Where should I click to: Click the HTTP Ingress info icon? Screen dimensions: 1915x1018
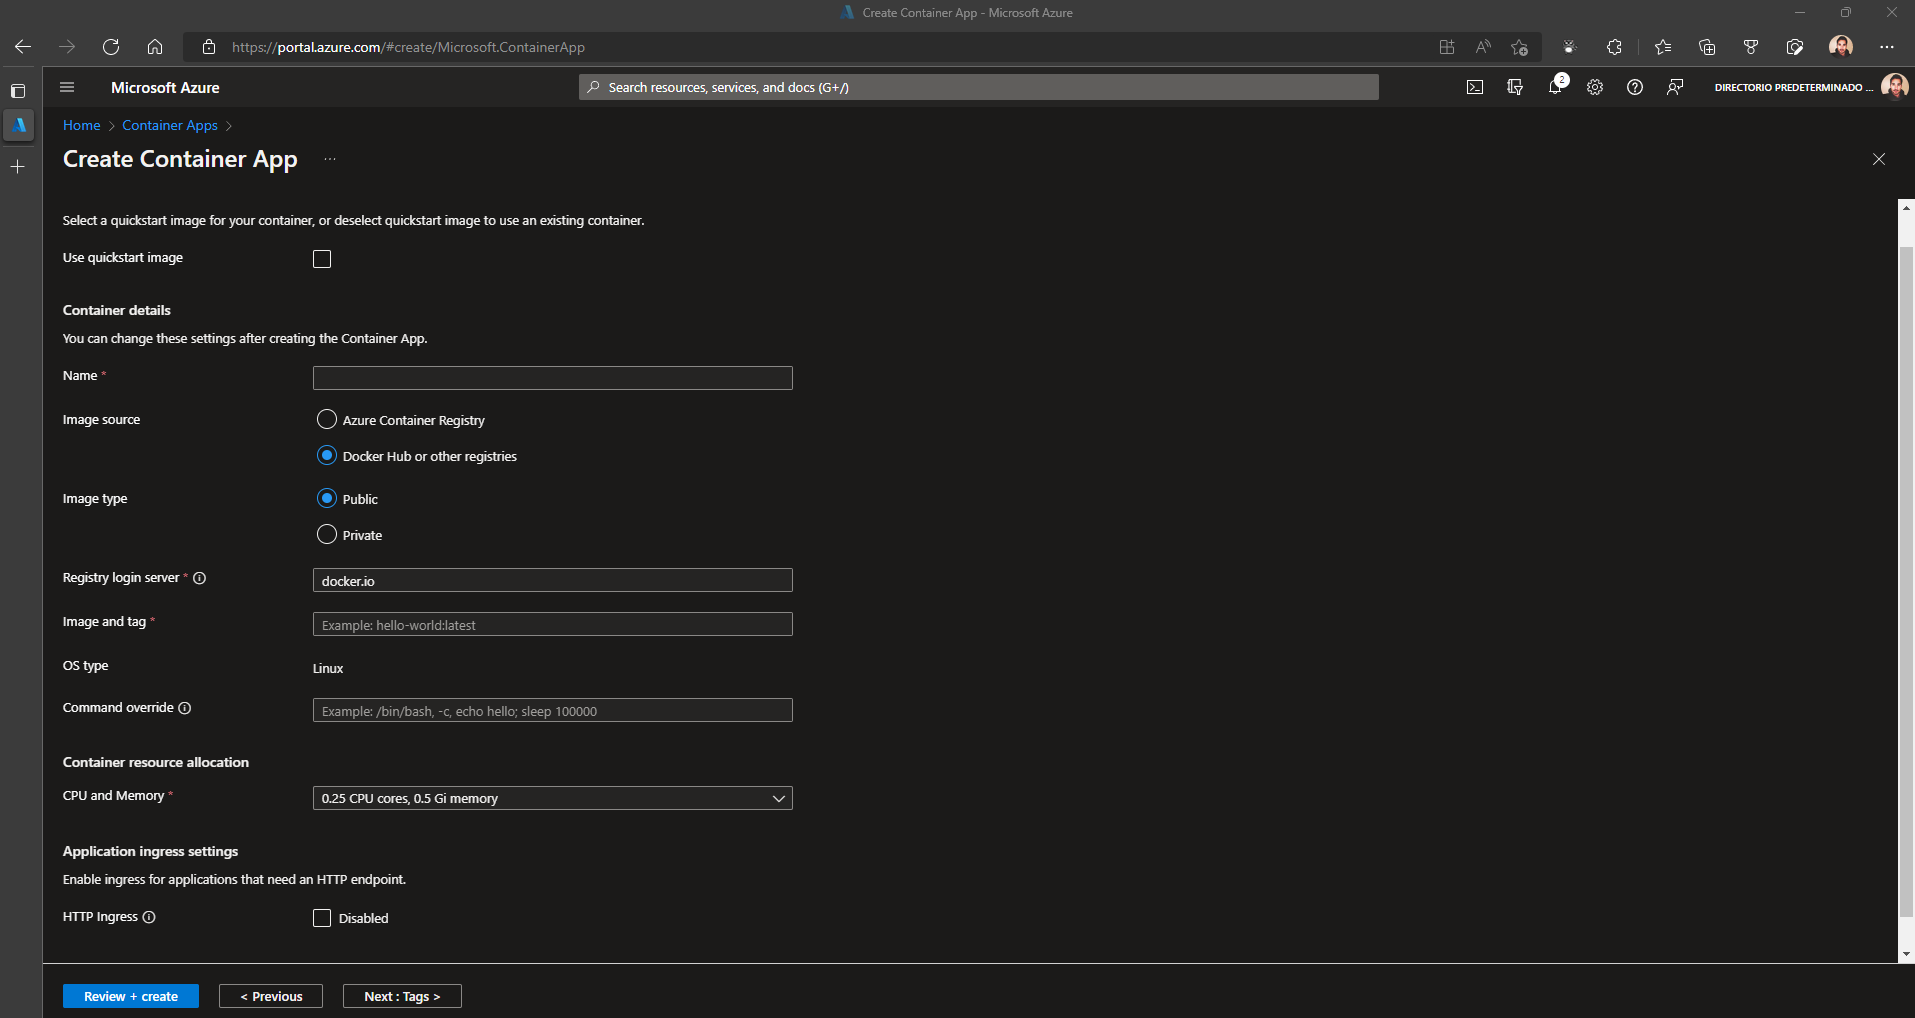click(x=149, y=917)
